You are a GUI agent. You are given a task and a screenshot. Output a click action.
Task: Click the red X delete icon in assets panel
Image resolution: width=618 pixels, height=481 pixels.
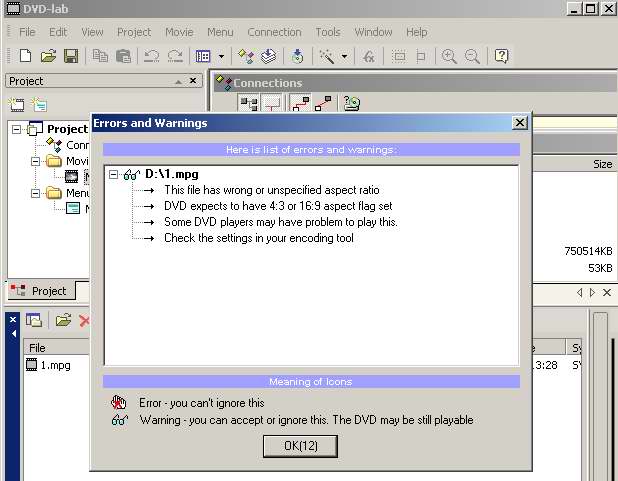coord(84,321)
